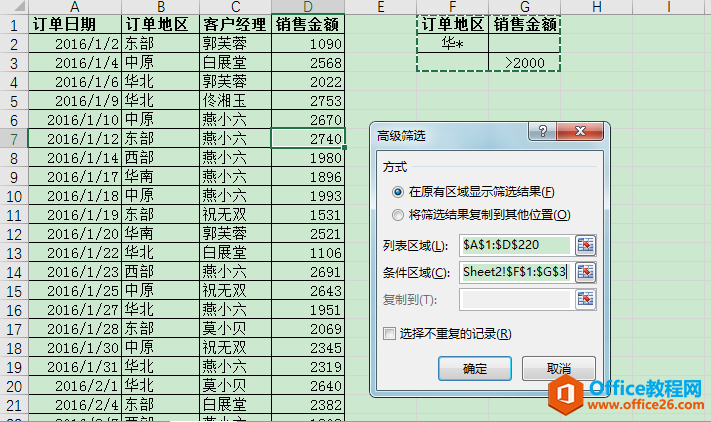
Task: Click the cell with value 2691
Action: click(x=308, y=272)
